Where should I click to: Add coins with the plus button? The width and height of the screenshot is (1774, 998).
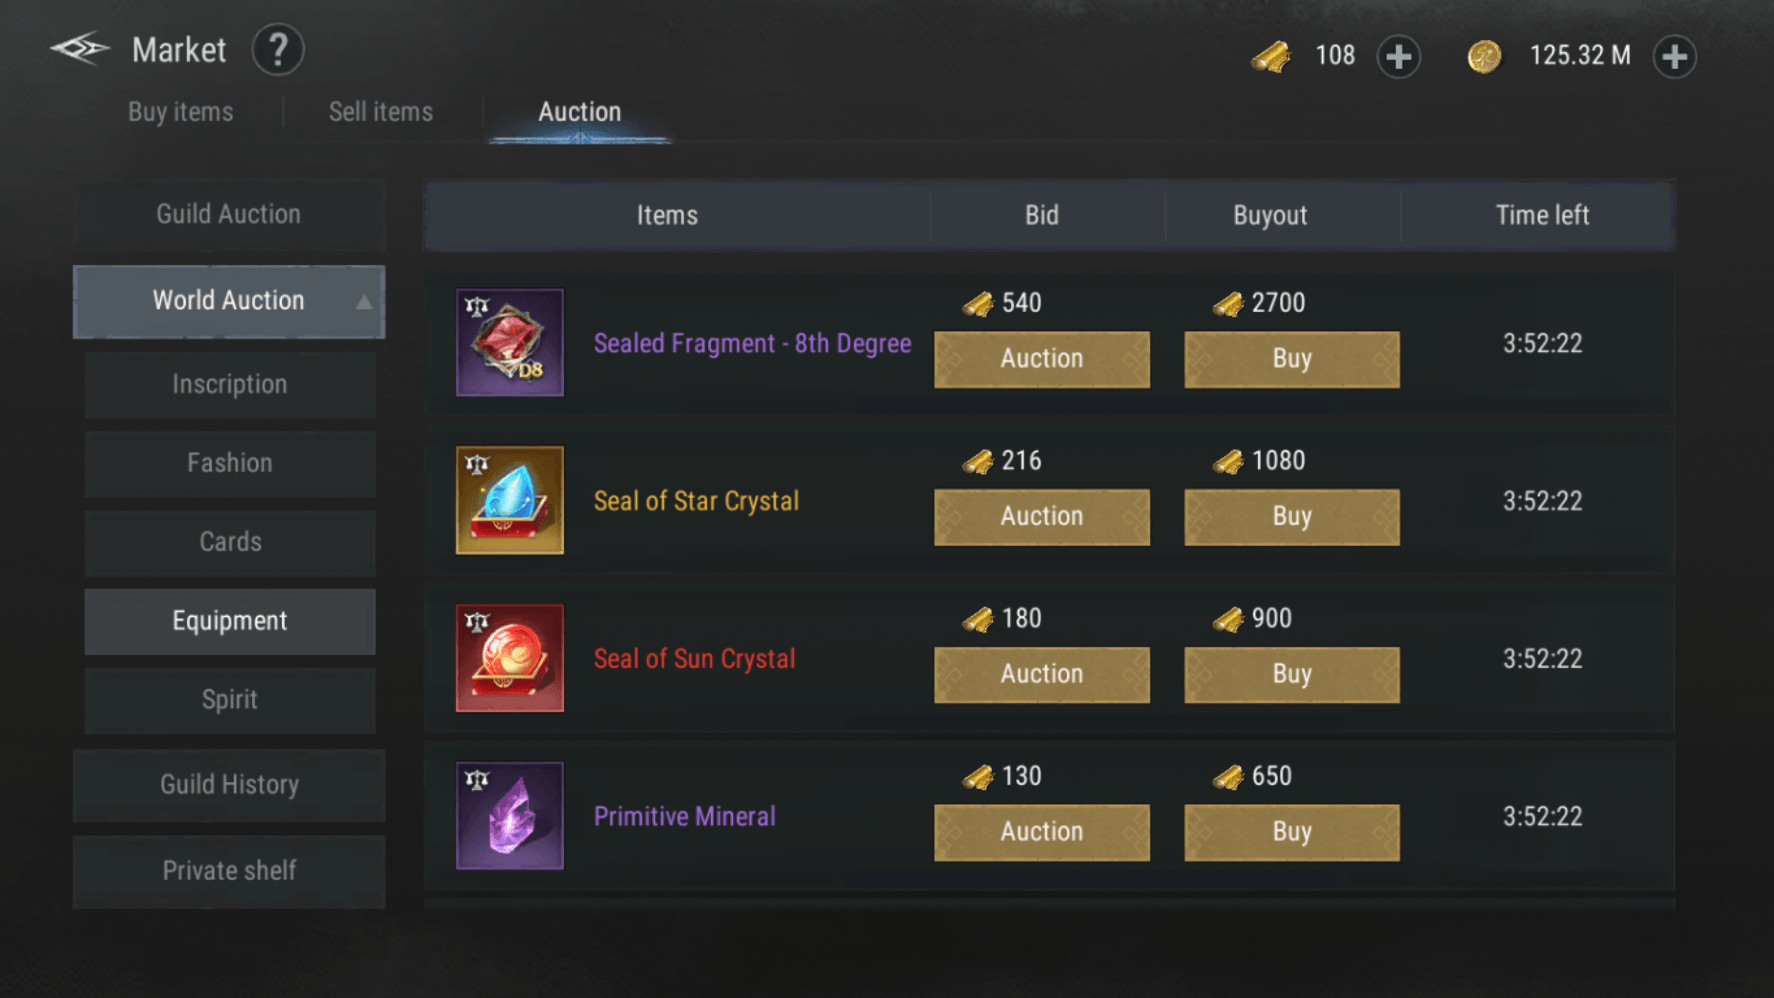1674,57
